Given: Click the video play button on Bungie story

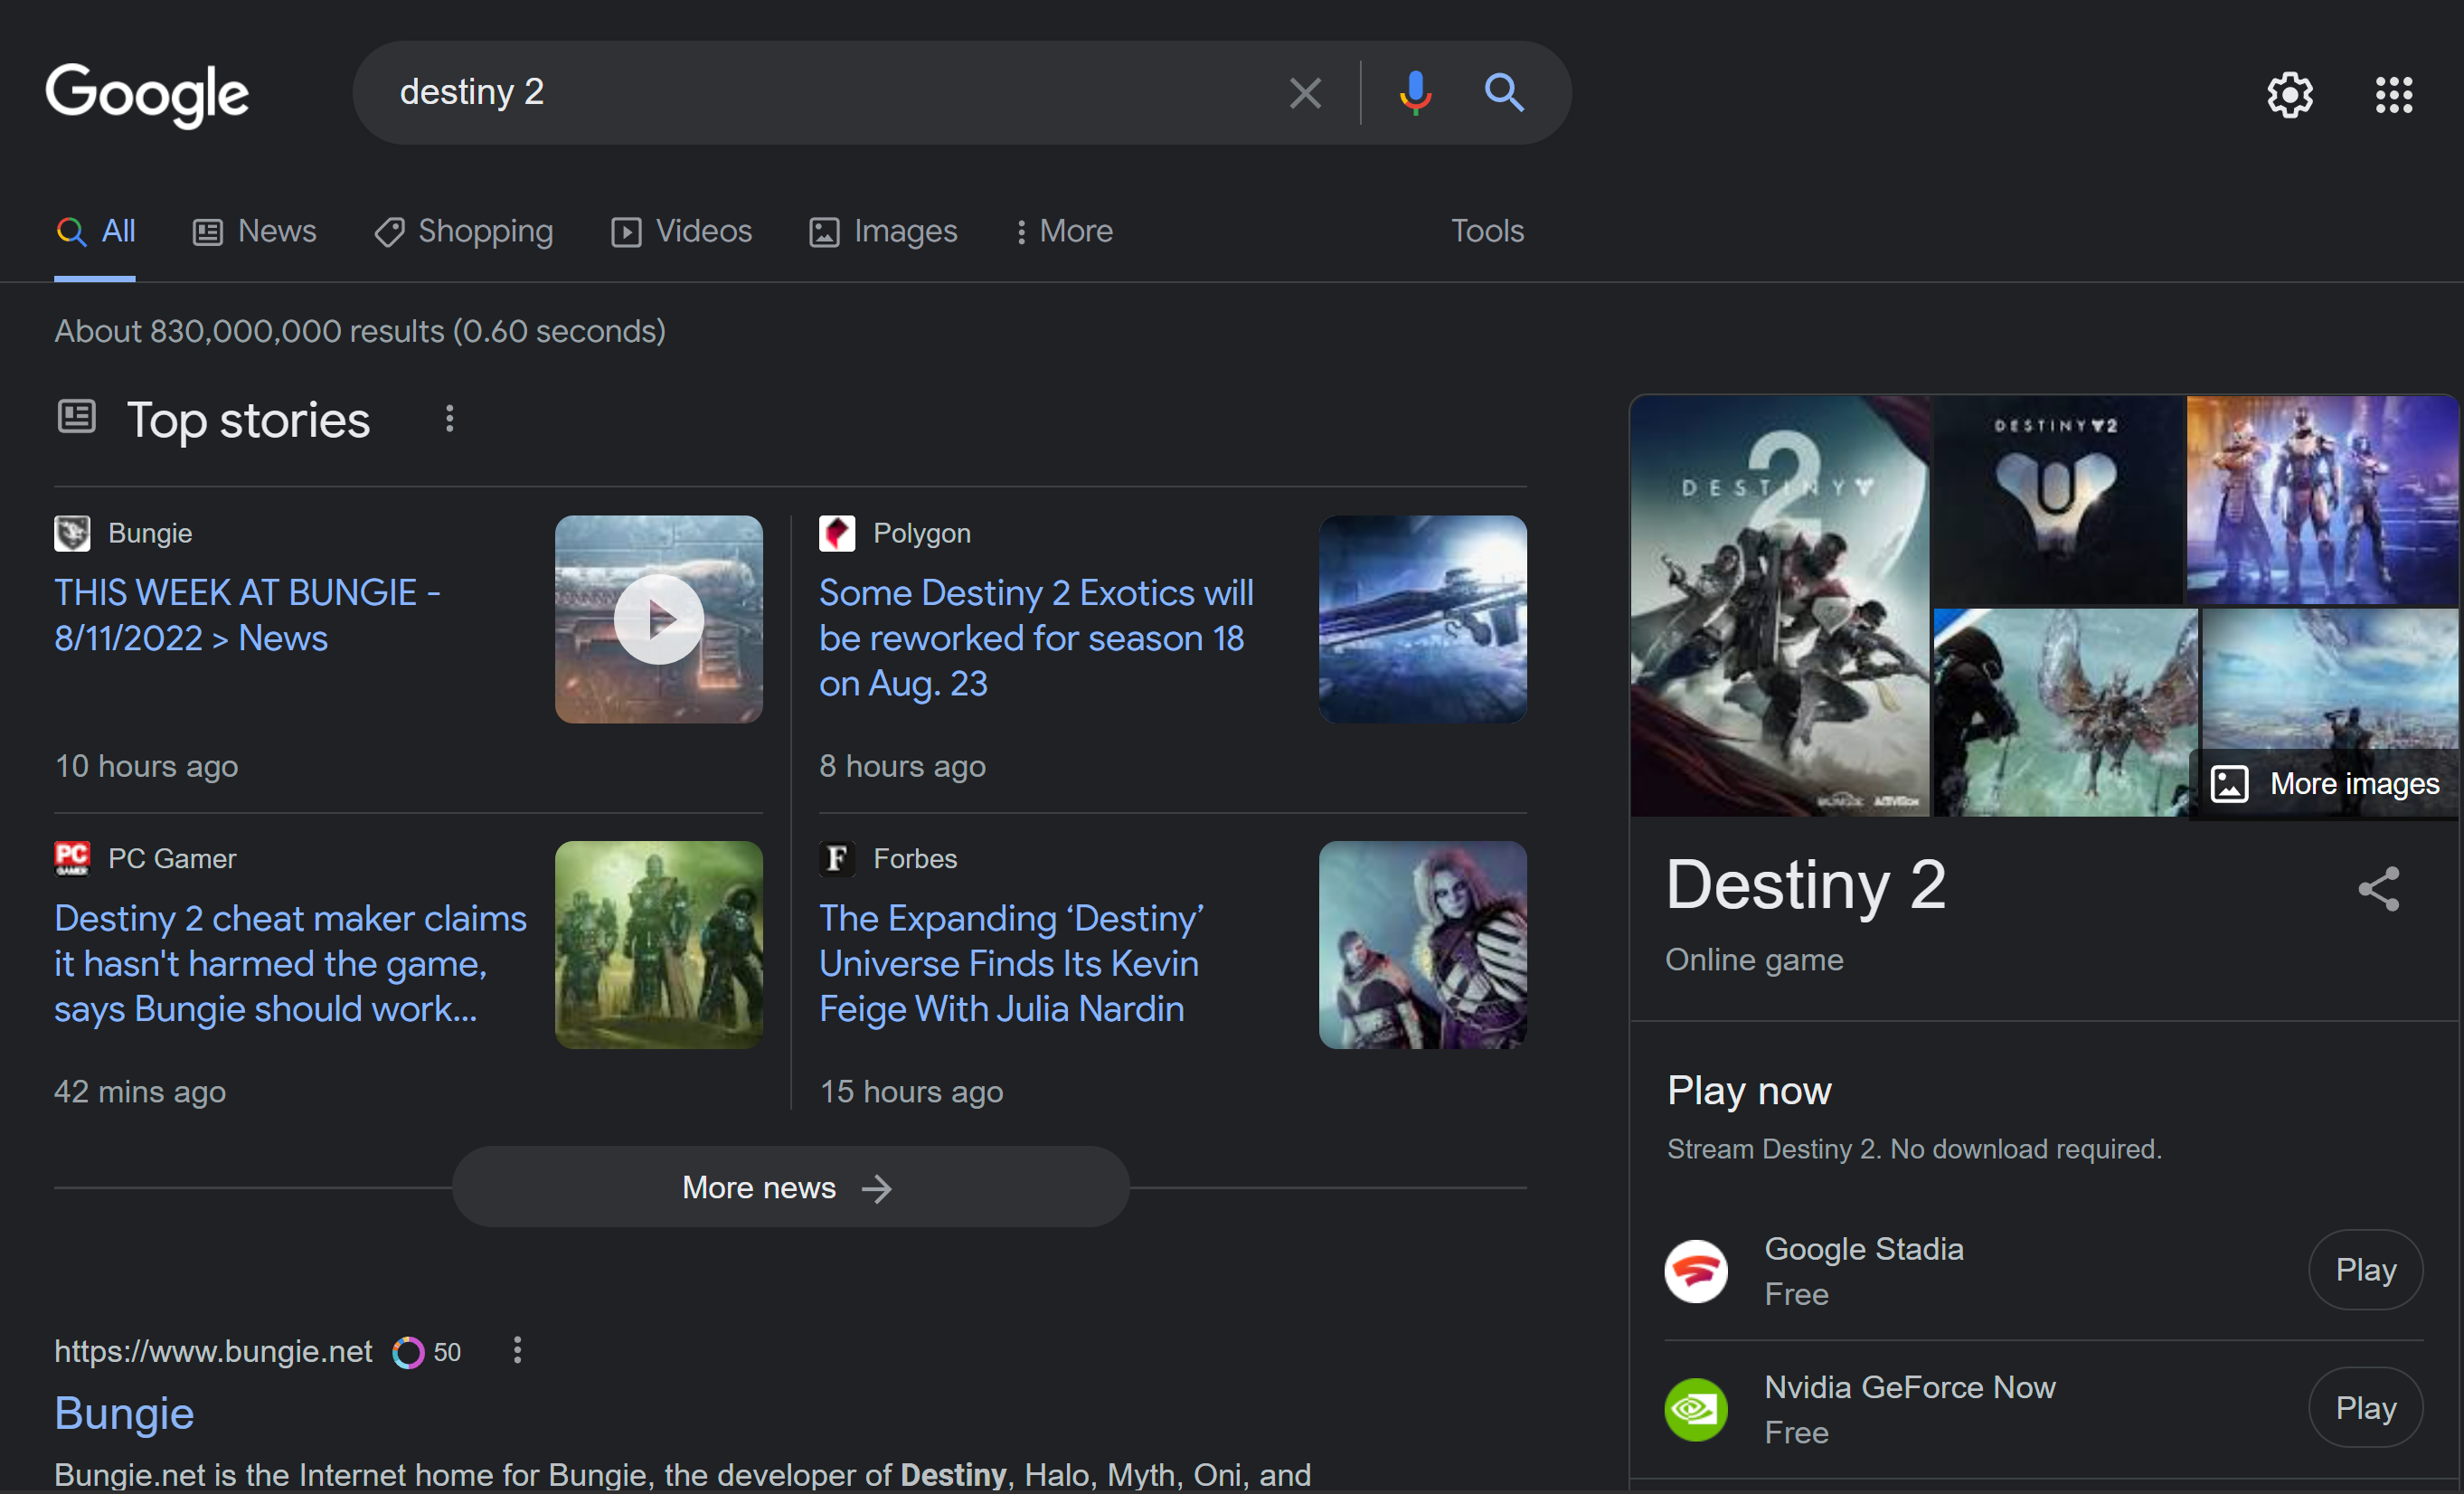Looking at the screenshot, I should coord(658,619).
